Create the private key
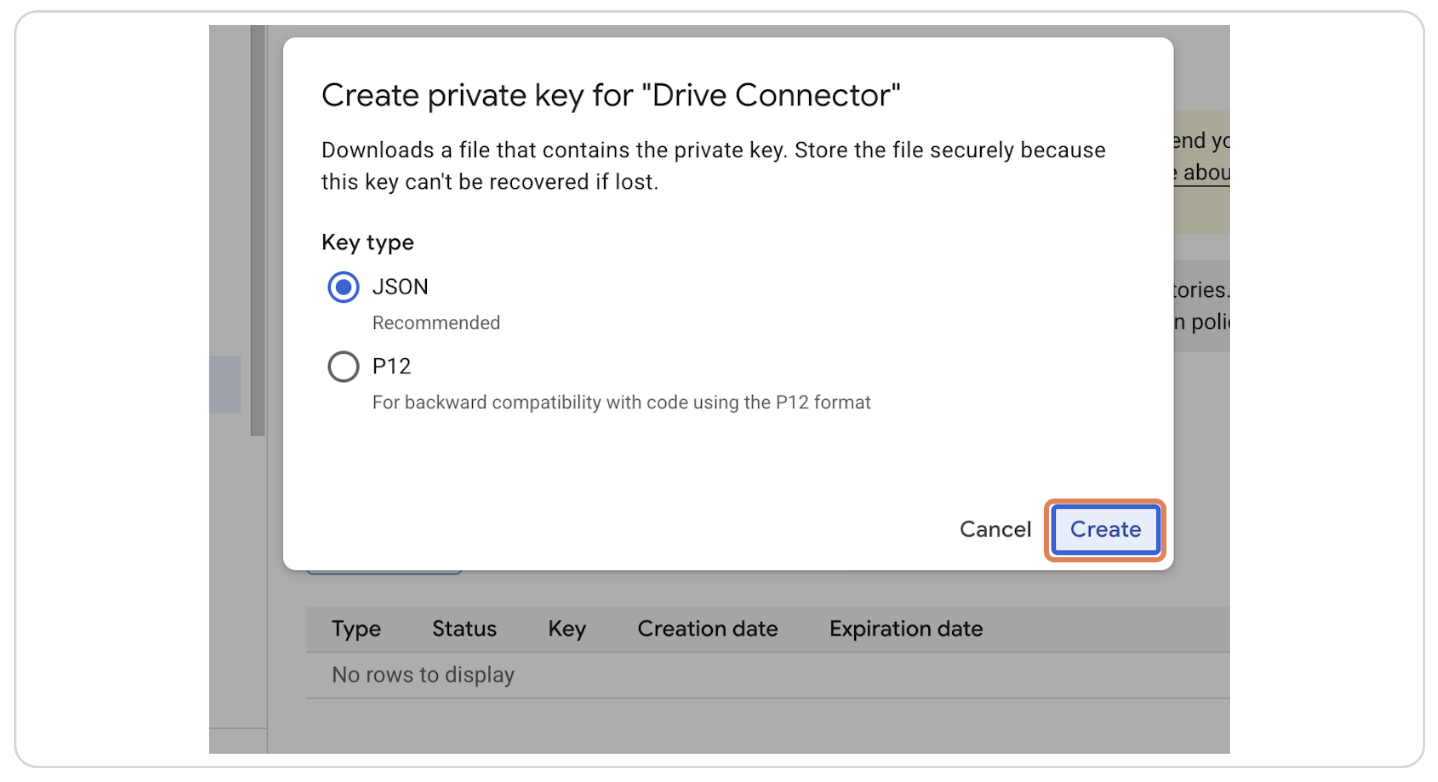Image resolution: width=1438 pixels, height=782 pixels. point(1104,529)
